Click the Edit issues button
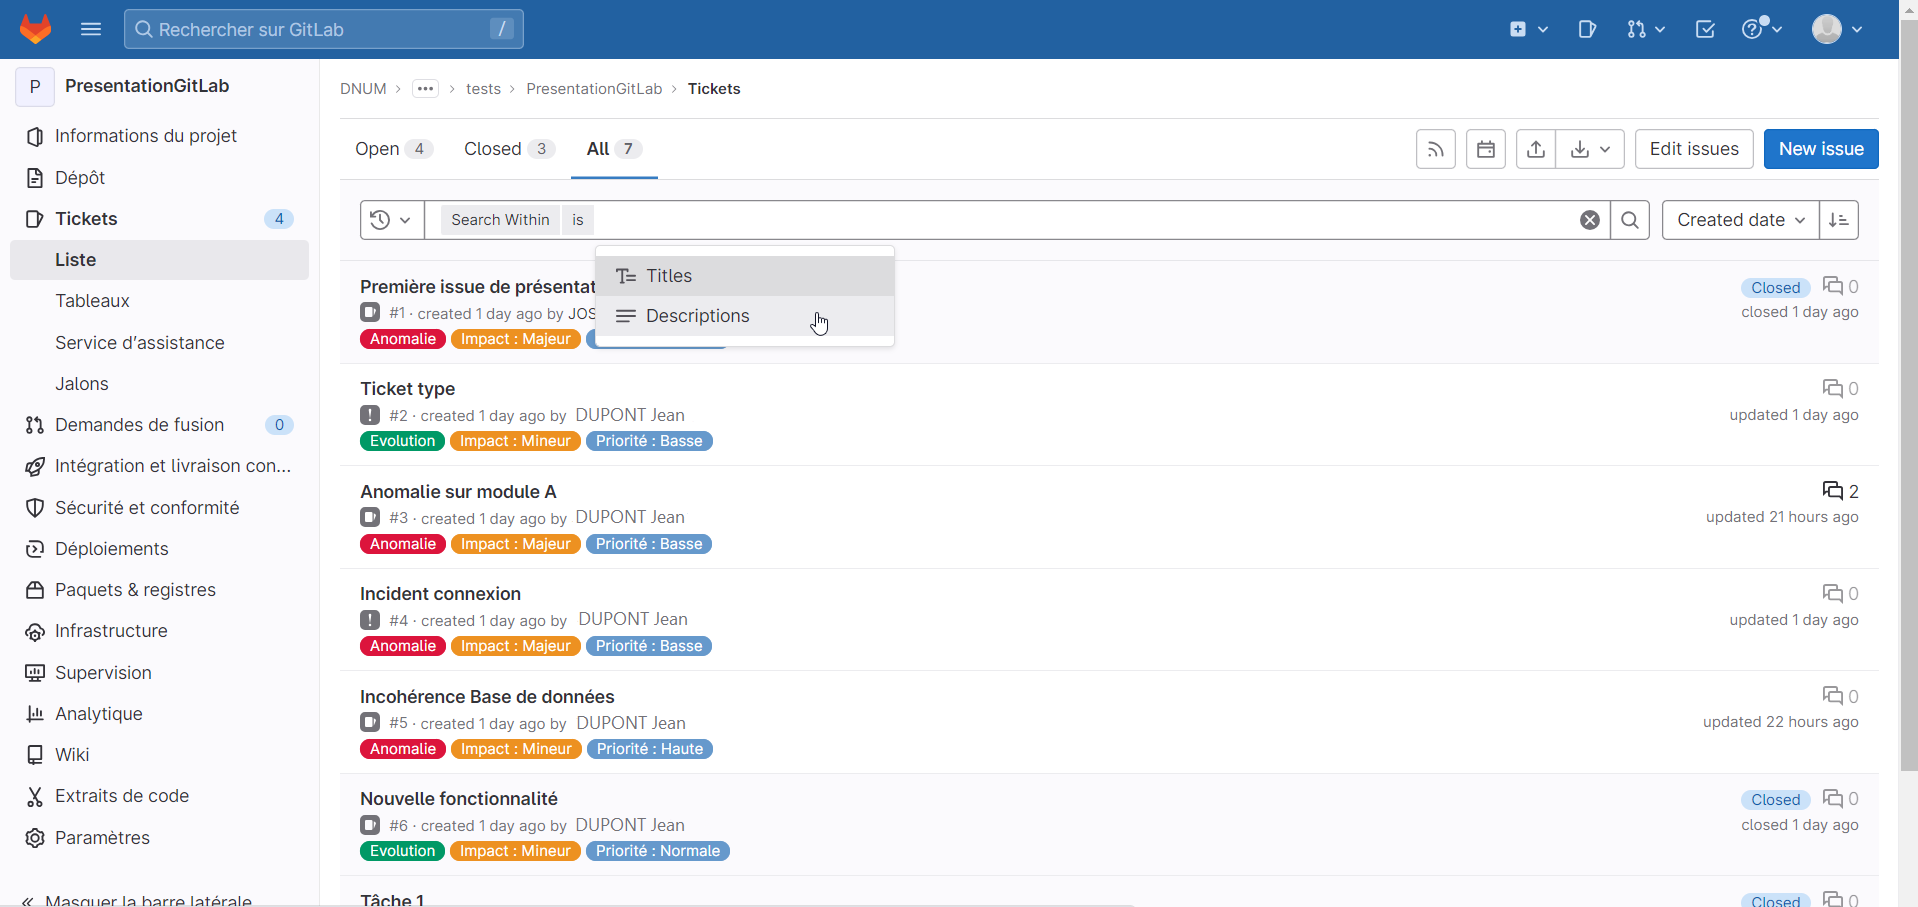Screen dimensions: 1918x907 (x=1693, y=149)
